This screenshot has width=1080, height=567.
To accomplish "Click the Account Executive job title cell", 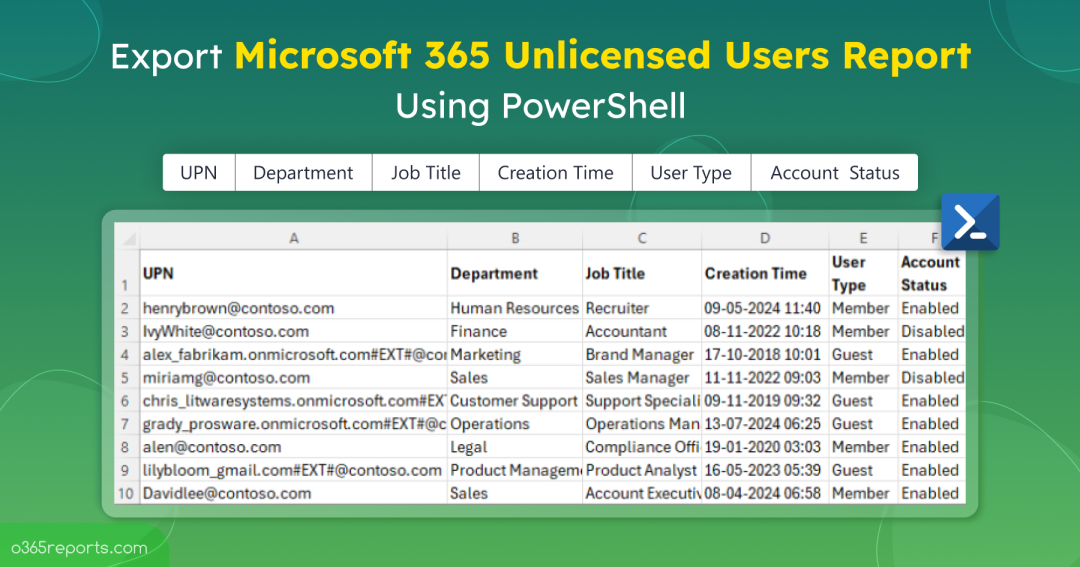I will (642, 493).
